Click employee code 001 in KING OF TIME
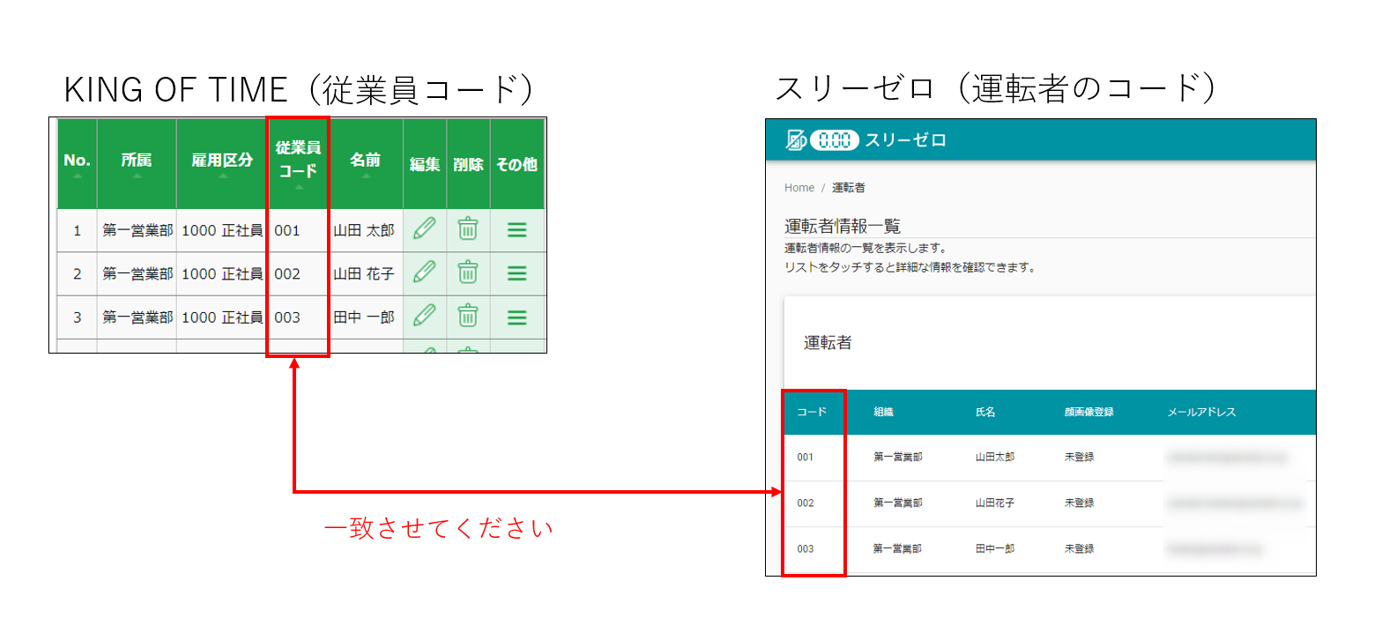The height and width of the screenshot is (633, 1374). click(287, 230)
